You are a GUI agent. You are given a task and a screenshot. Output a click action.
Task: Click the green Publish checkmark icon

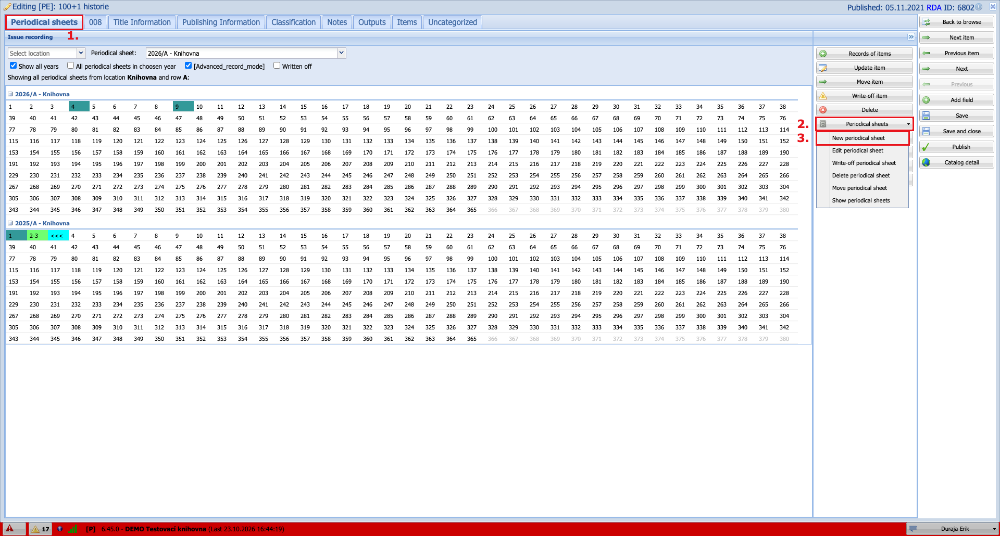926,147
